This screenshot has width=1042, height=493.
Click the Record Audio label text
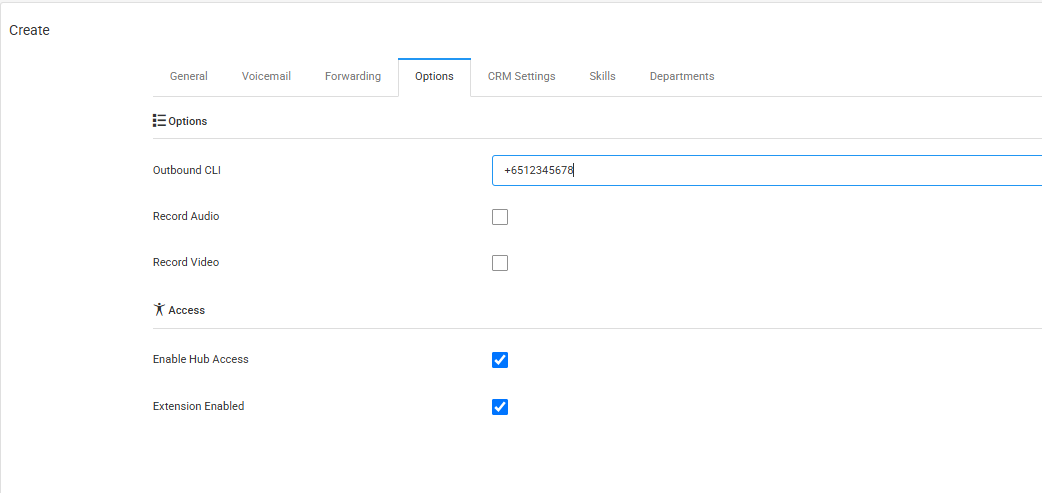point(186,217)
